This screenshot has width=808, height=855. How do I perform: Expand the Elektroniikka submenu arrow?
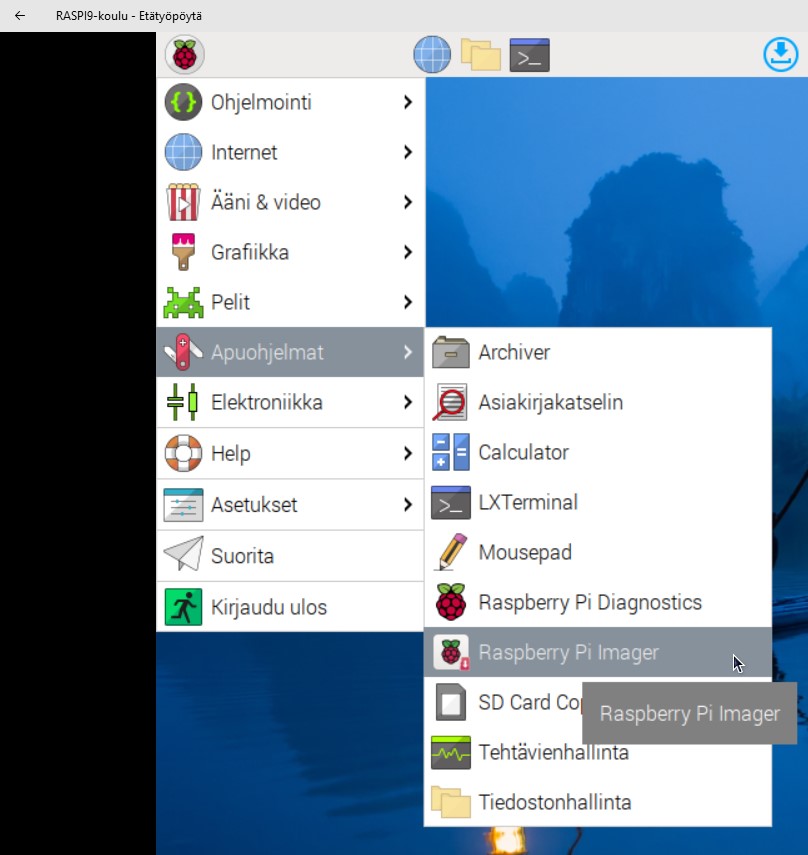(x=408, y=402)
